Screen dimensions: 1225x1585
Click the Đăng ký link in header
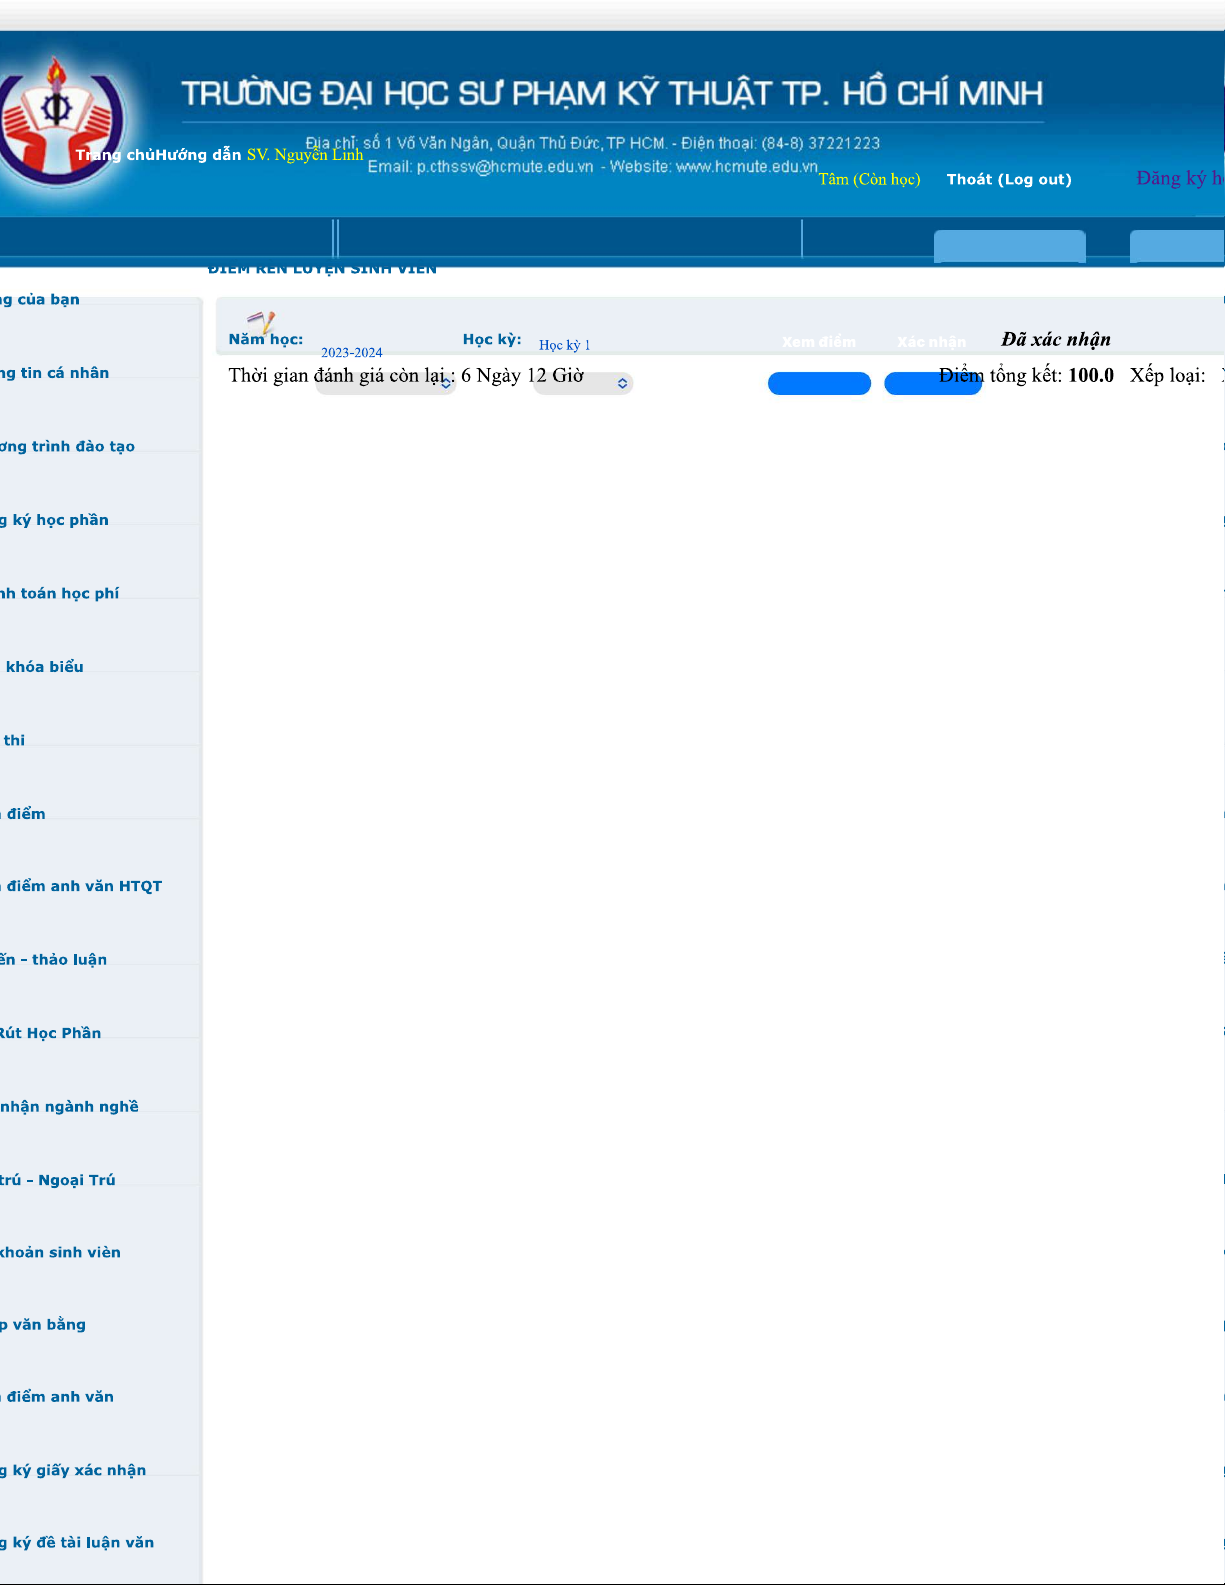[x=1178, y=179]
